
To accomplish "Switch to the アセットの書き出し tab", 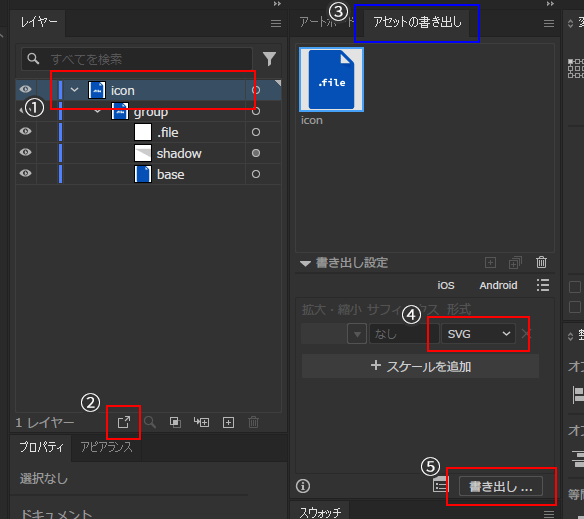I will coord(417,22).
